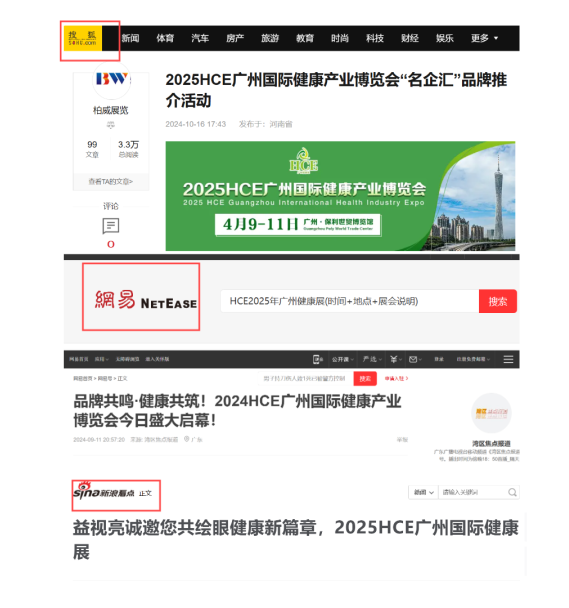Click the Sina 新浪看点 logo
Image resolution: width=569 pixels, height=608 pixels.
[x=104, y=491]
